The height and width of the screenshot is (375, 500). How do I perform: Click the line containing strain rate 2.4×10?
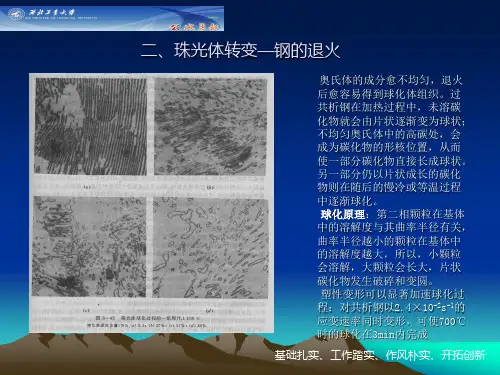(391, 308)
